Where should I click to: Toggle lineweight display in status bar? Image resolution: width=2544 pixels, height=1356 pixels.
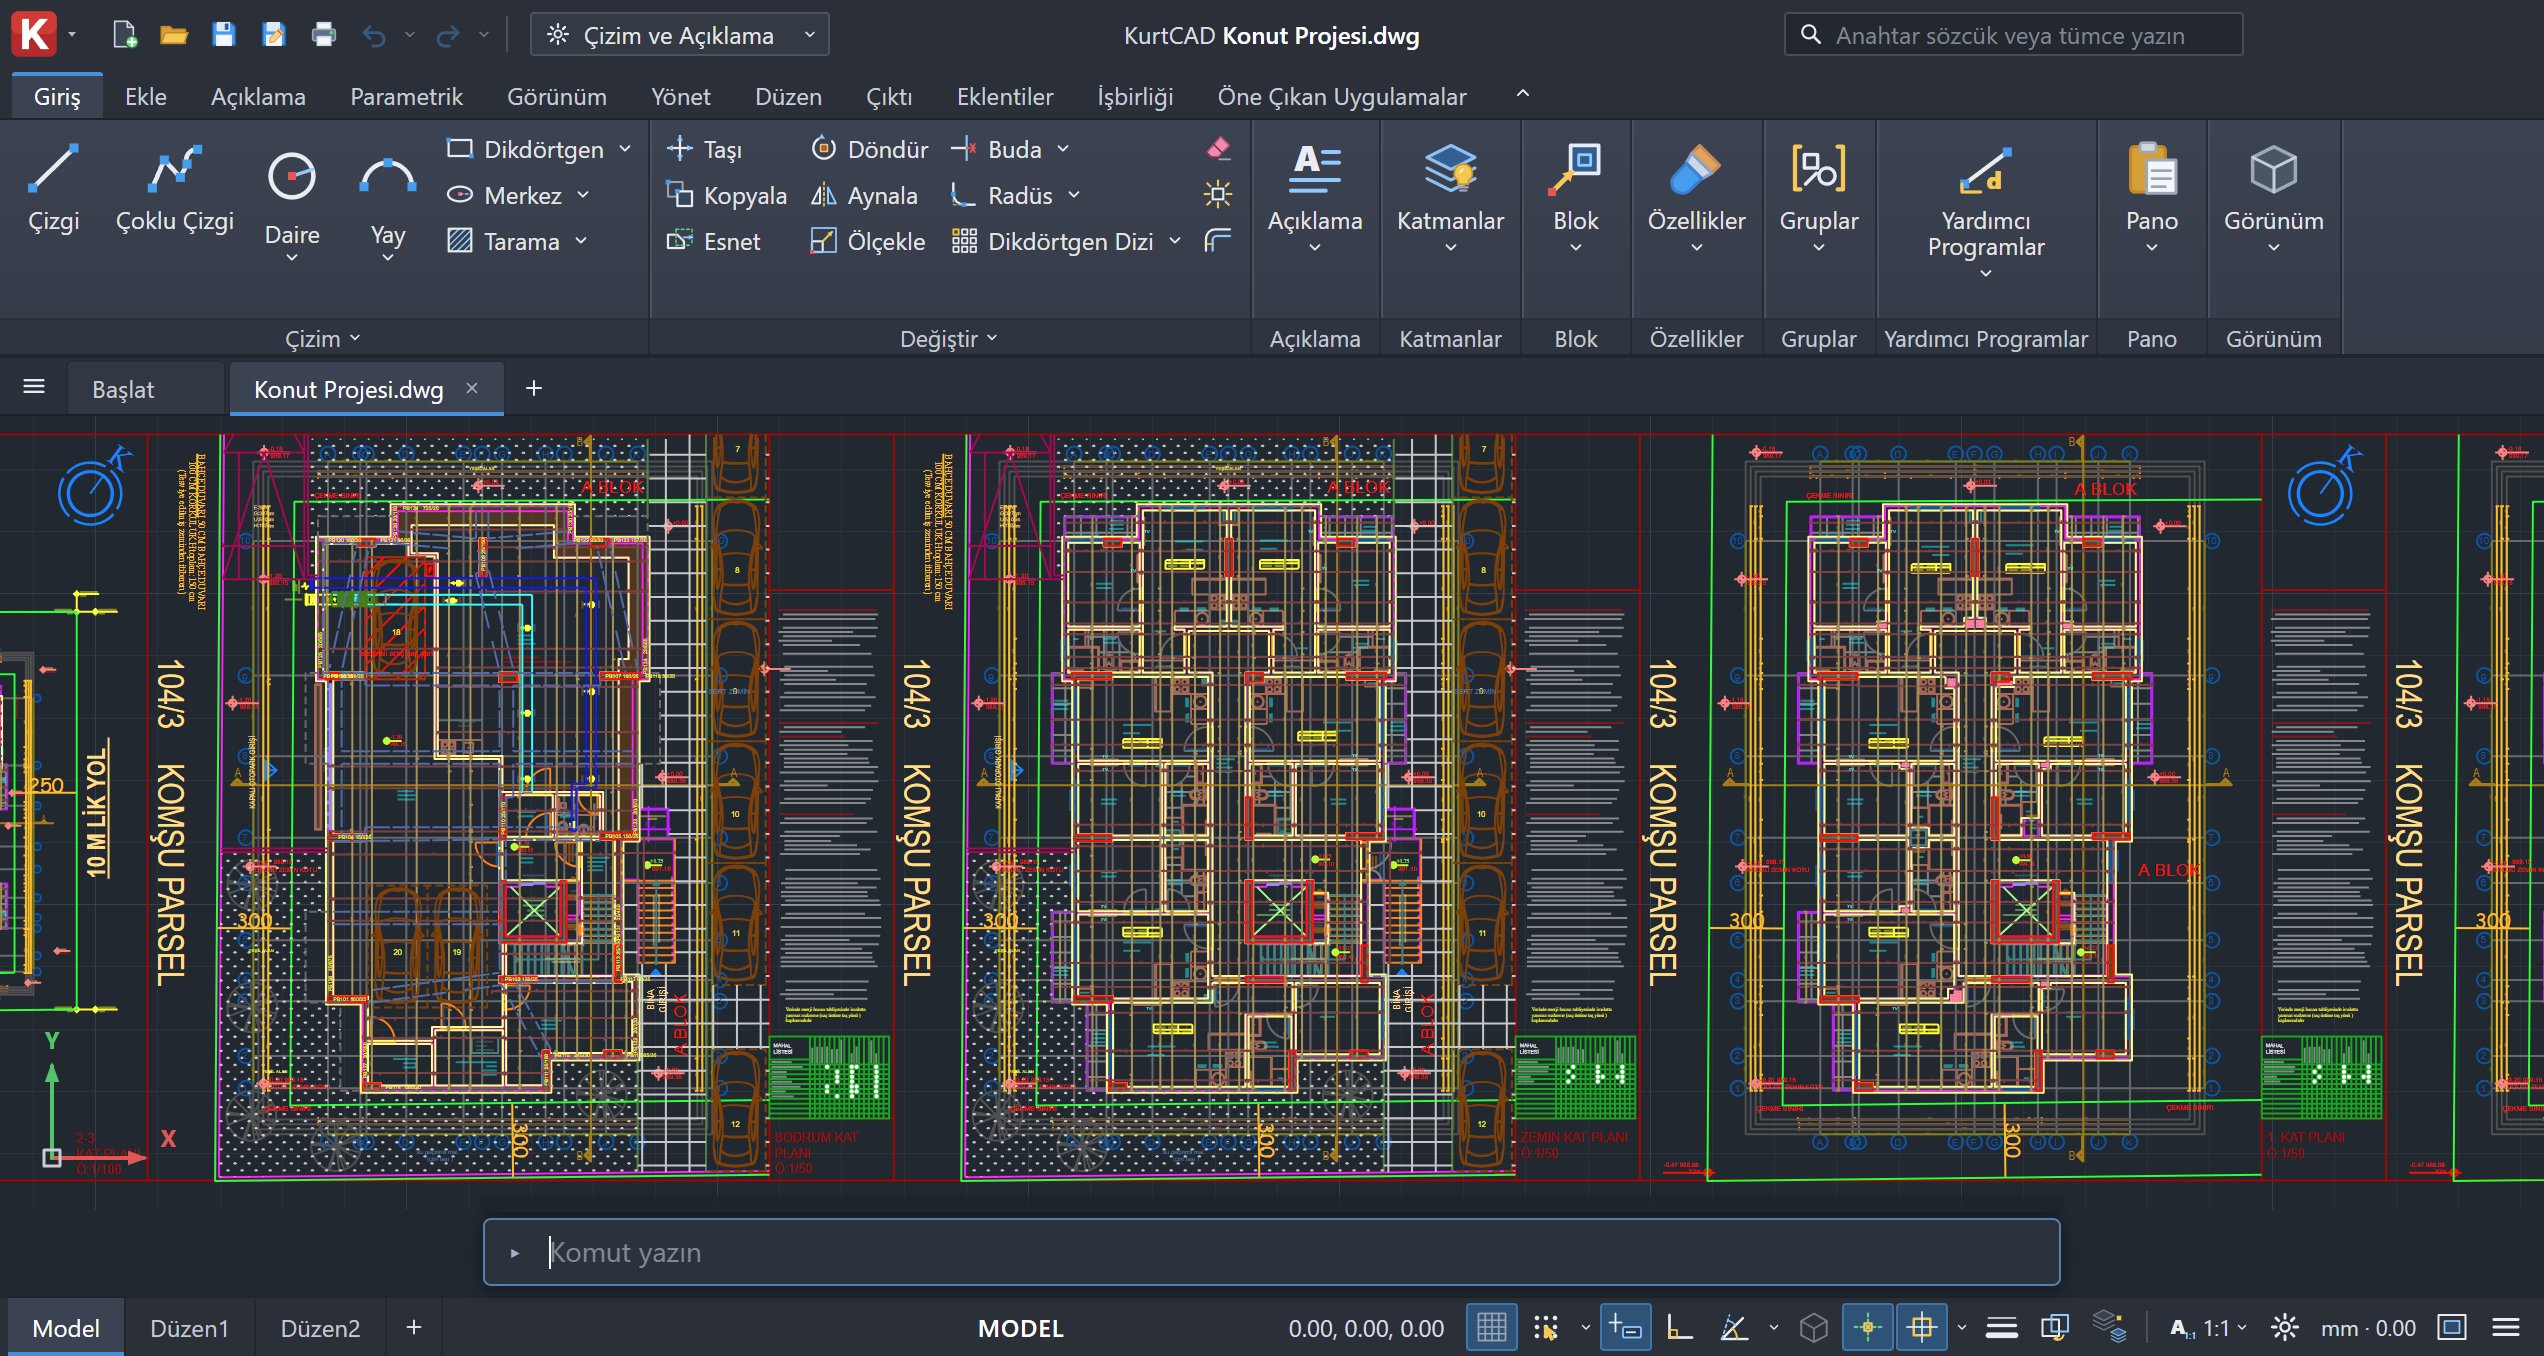pos(2001,1328)
